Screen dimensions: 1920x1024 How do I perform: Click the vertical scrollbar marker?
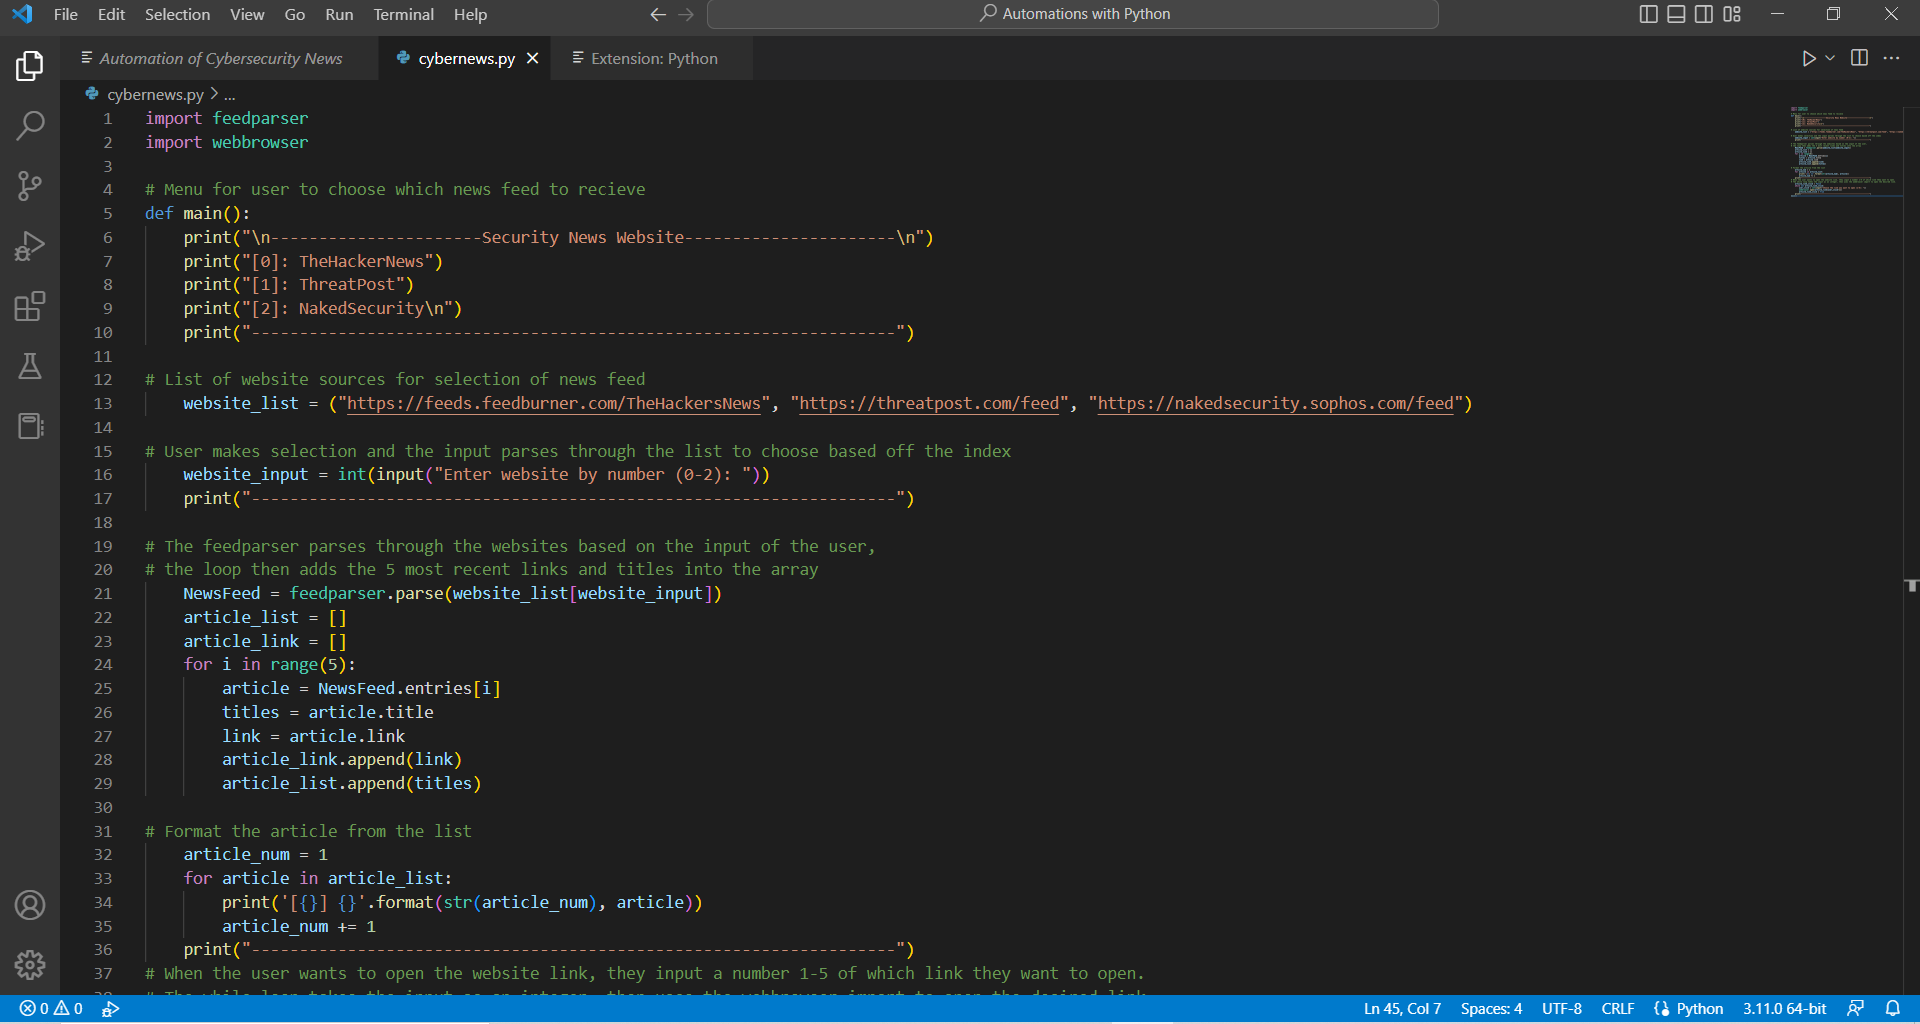1911,585
